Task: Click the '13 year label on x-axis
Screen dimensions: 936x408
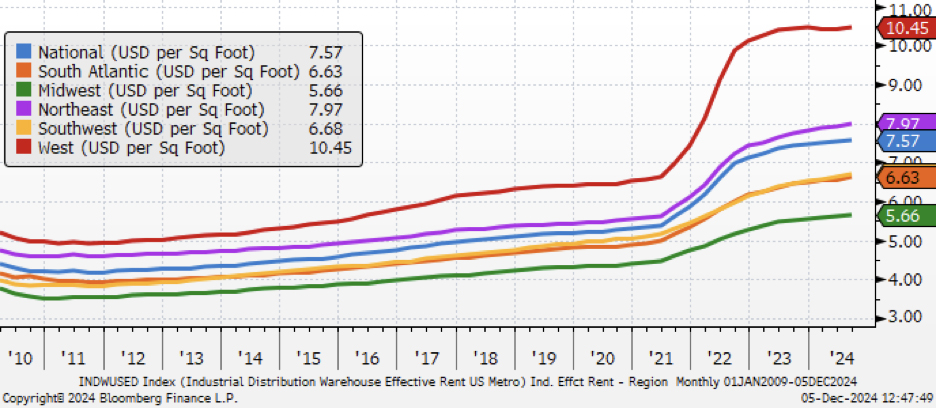Action: click(191, 358)
